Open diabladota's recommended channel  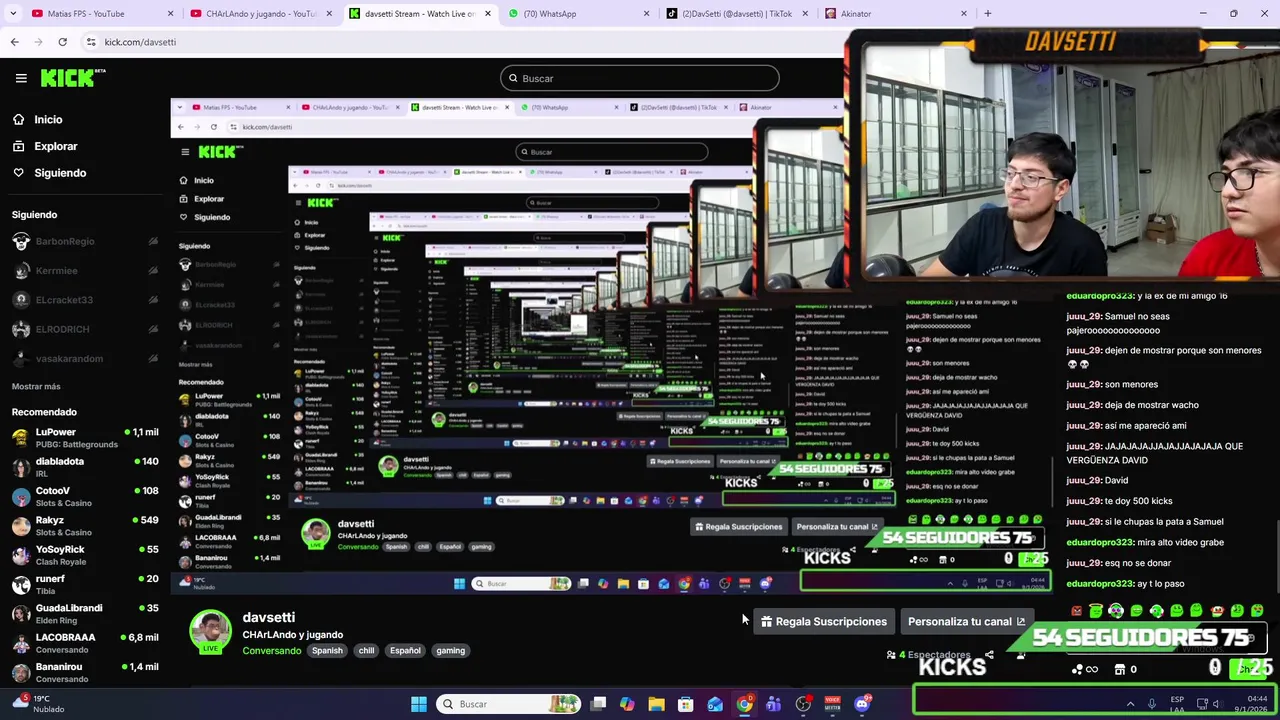click(85, 467)
